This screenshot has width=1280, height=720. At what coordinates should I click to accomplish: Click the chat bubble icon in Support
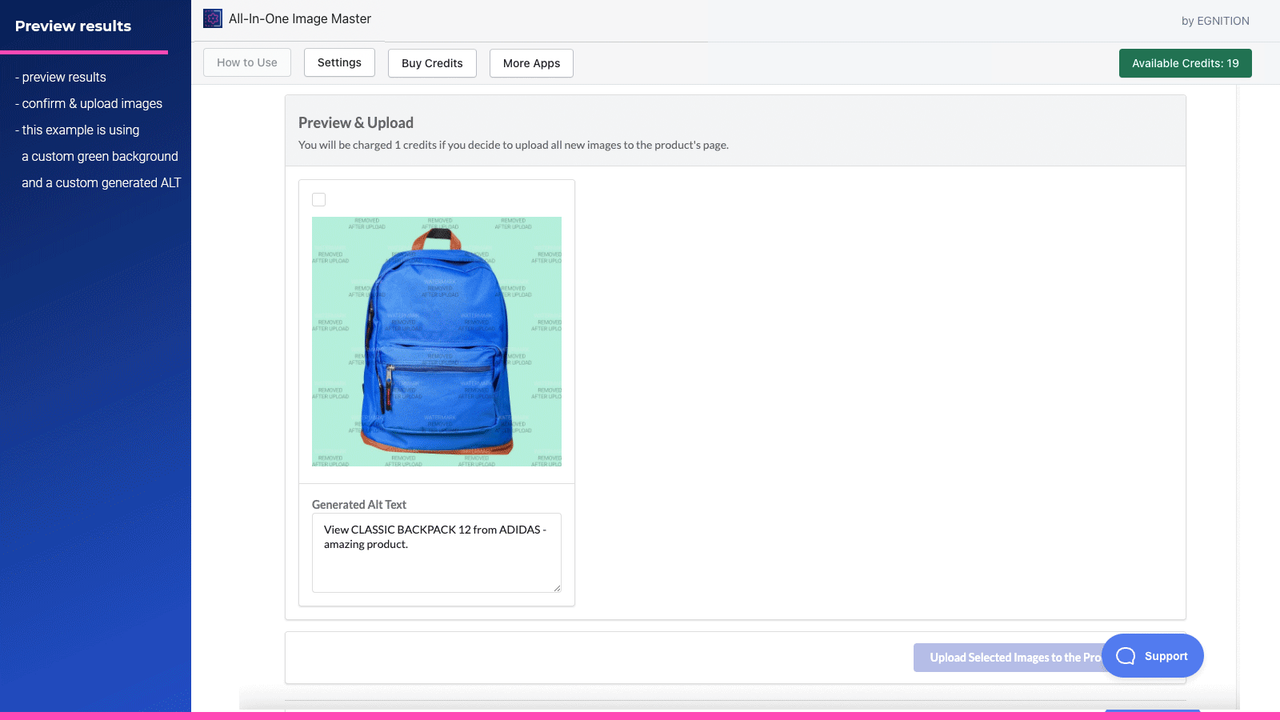coord(1126,656)
